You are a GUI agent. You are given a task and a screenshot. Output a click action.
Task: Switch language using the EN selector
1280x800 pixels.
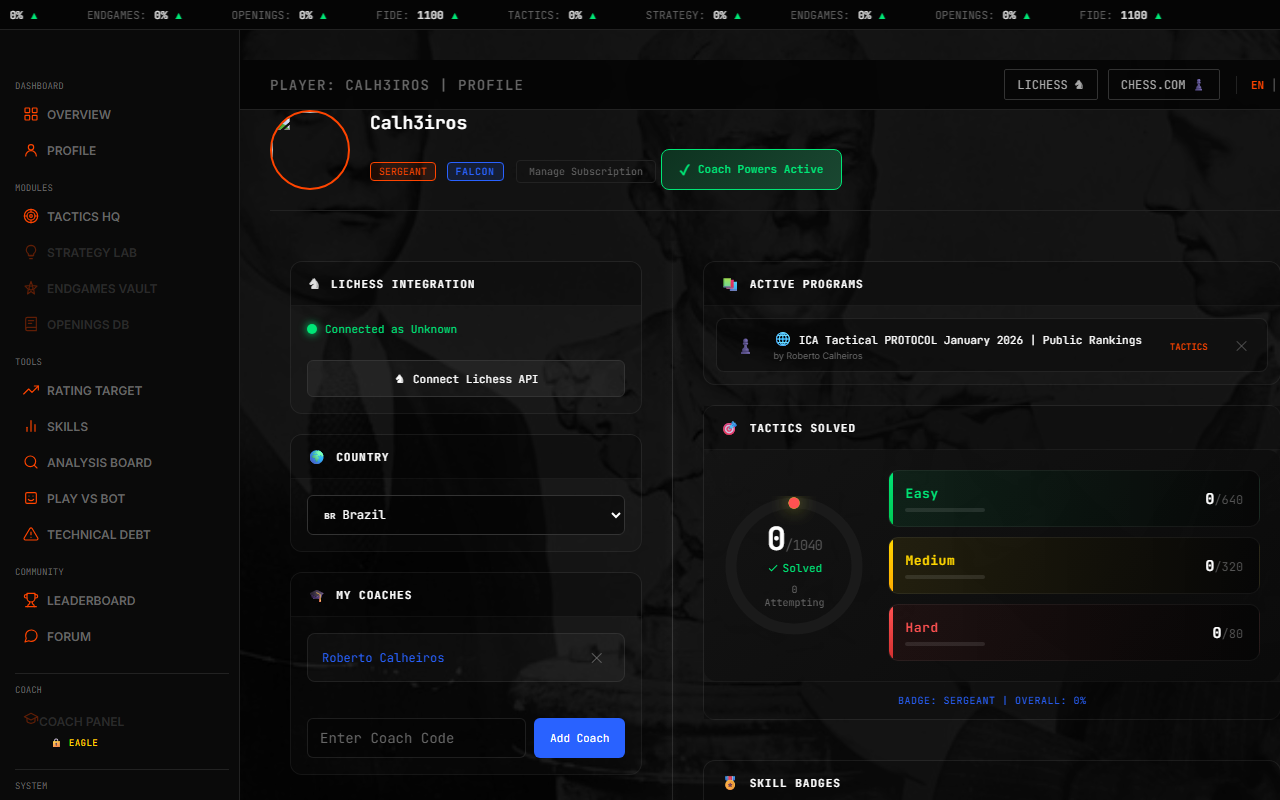pos(1257,85)
